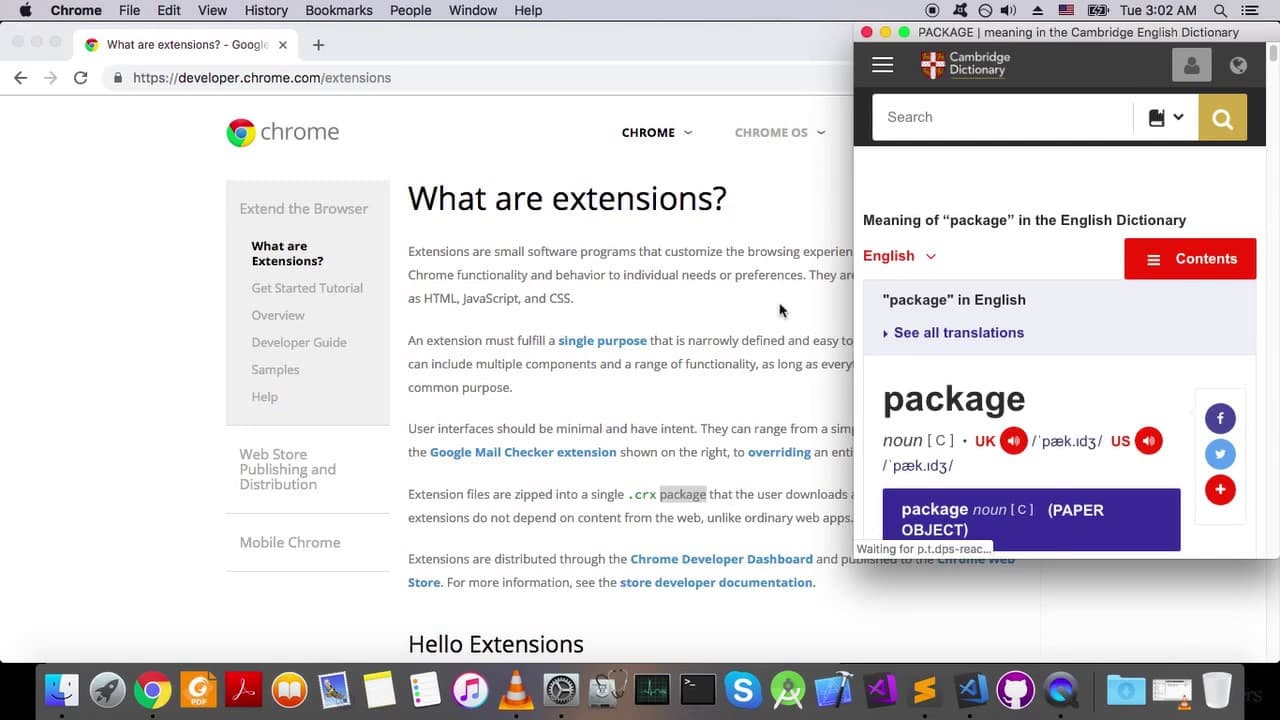
Task: Open Developer Guide sidebar link
Action: click(x=299, y=342)
